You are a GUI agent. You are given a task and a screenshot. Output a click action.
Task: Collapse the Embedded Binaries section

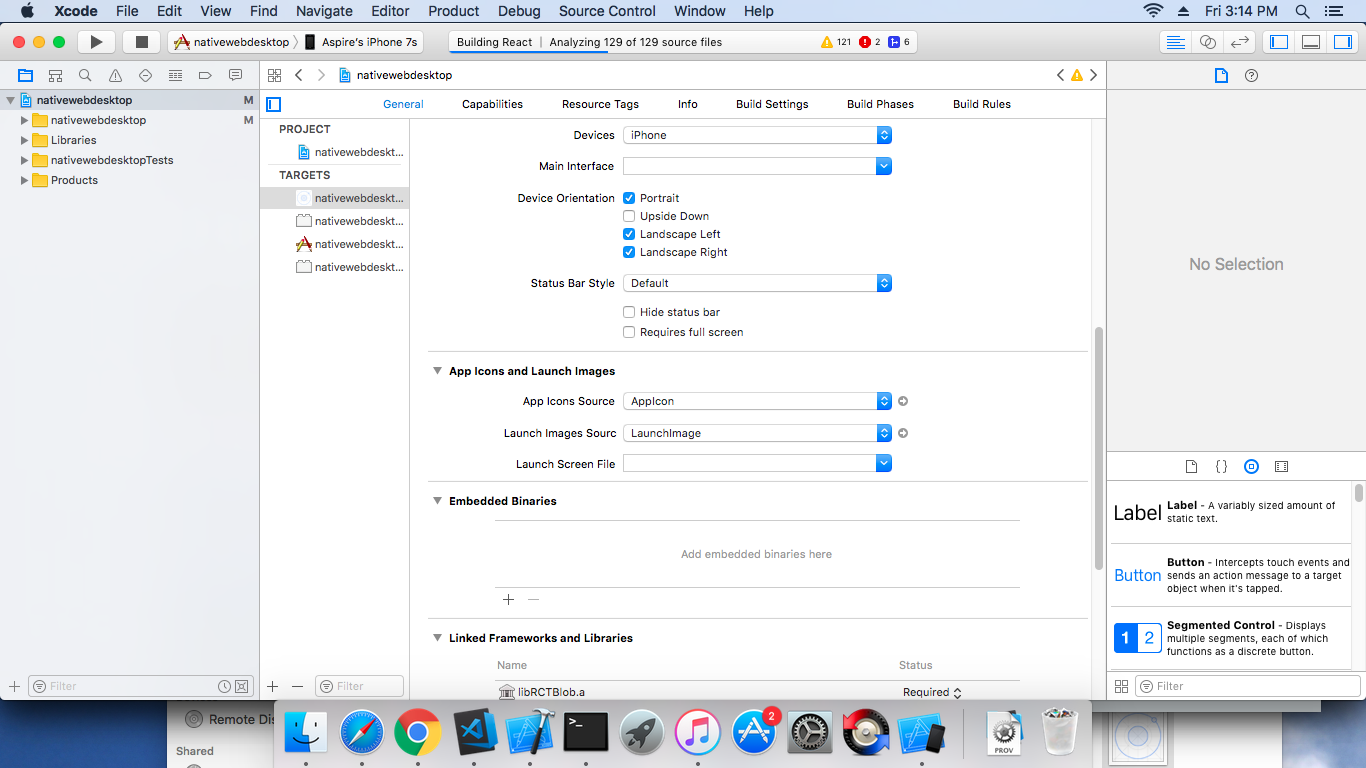(x=437, y=501)
